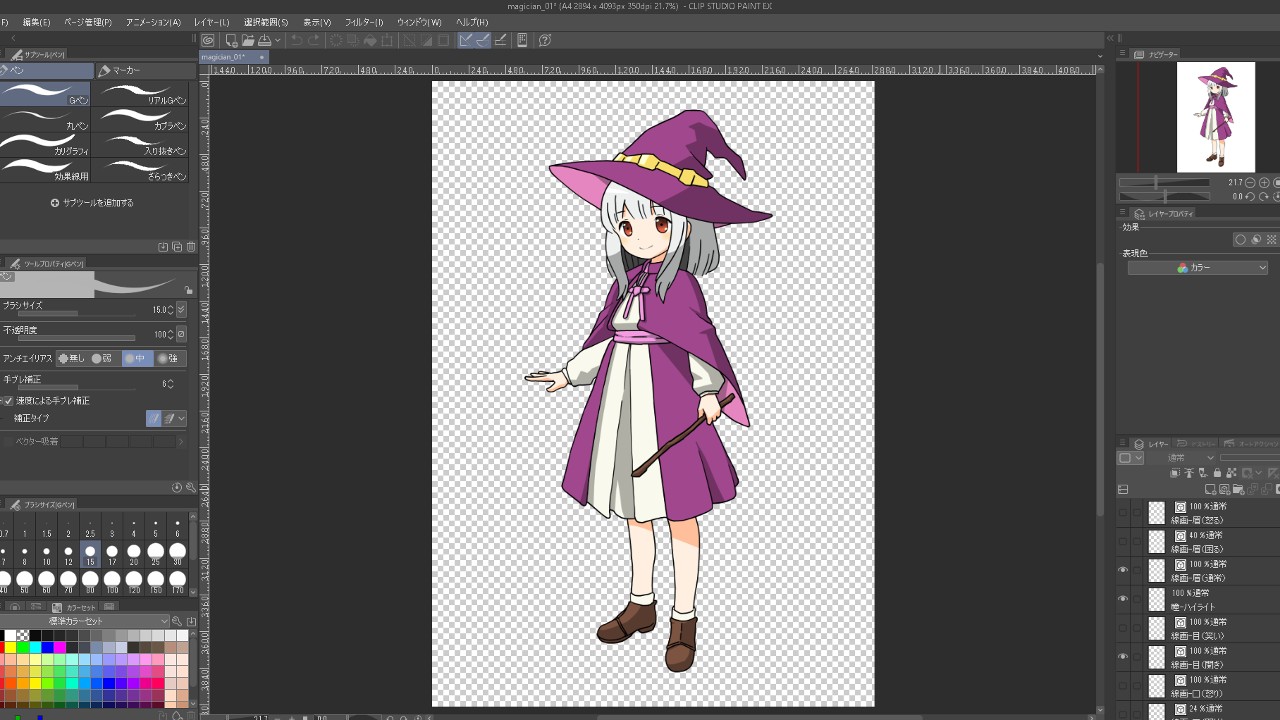Toggle Snap to Special Ruler icon

click(483, 41)
